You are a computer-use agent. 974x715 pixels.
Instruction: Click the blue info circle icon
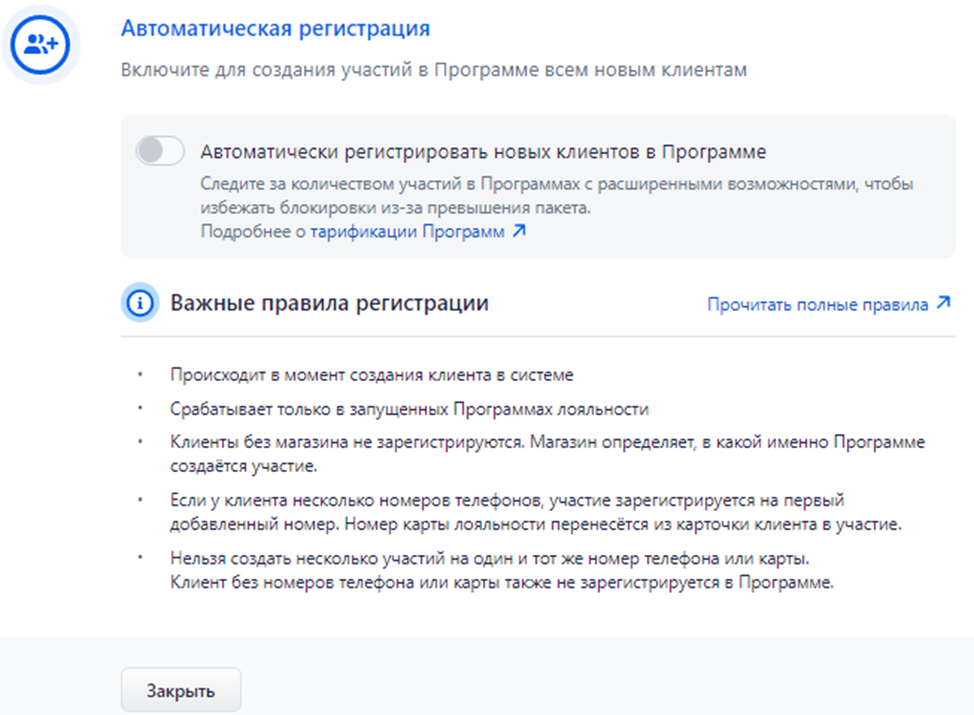[140, 303]
